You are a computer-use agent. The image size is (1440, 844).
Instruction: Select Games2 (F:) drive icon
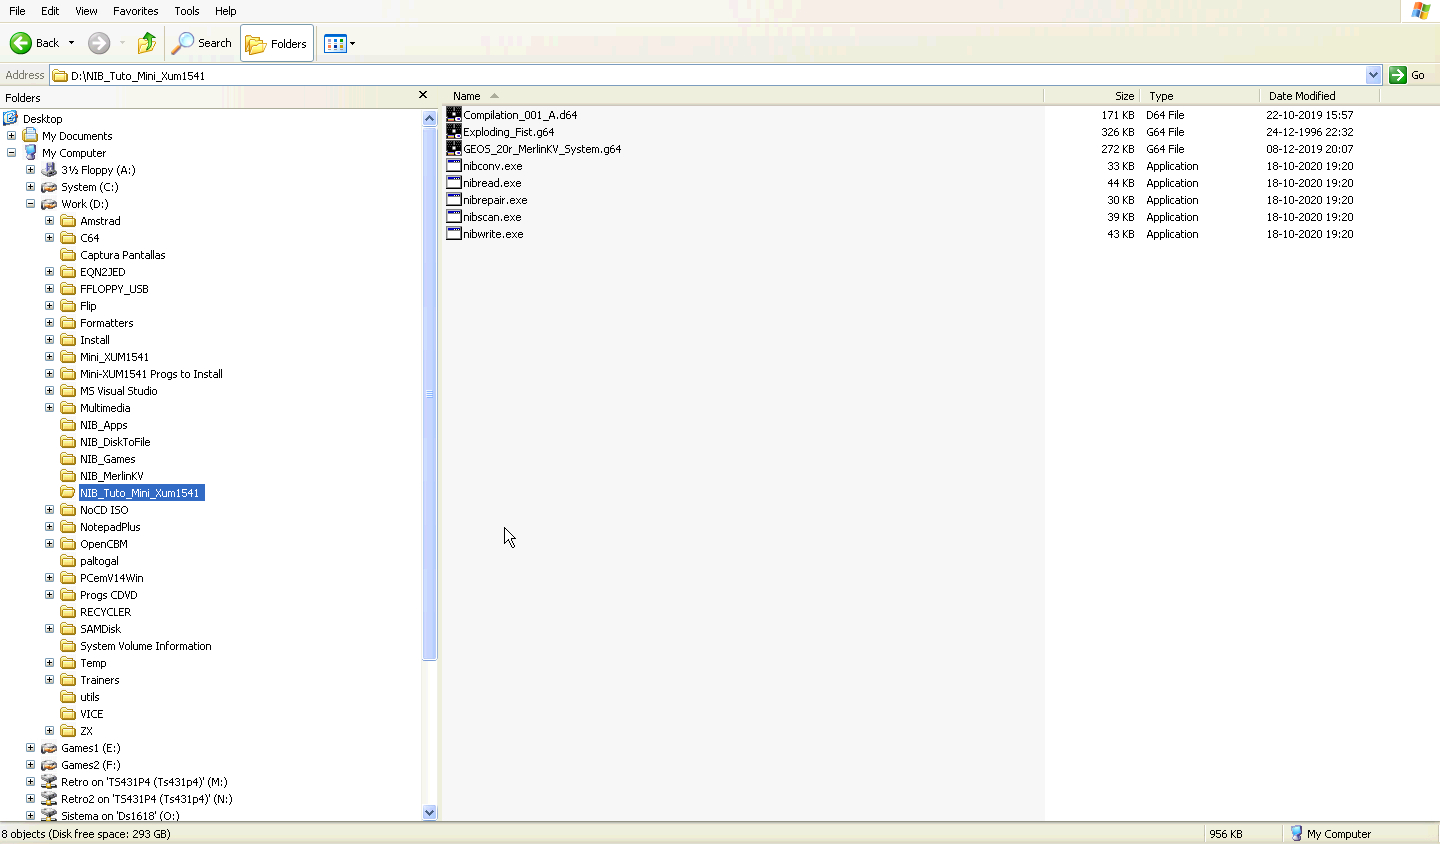49,765
